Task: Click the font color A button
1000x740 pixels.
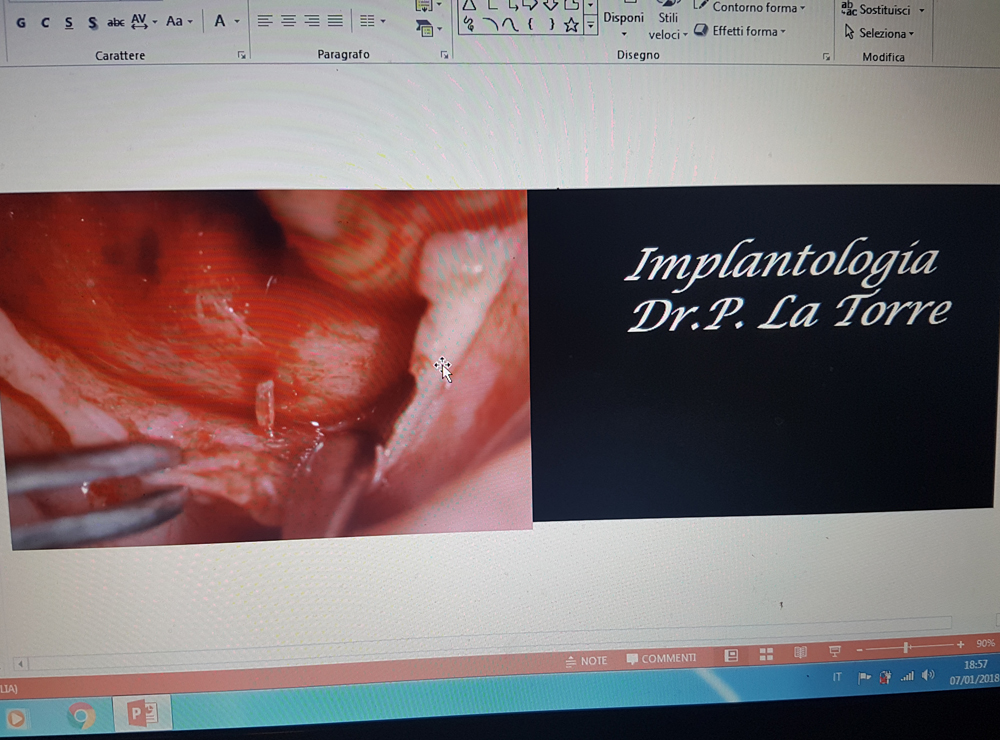Action: tap(219, 21)
